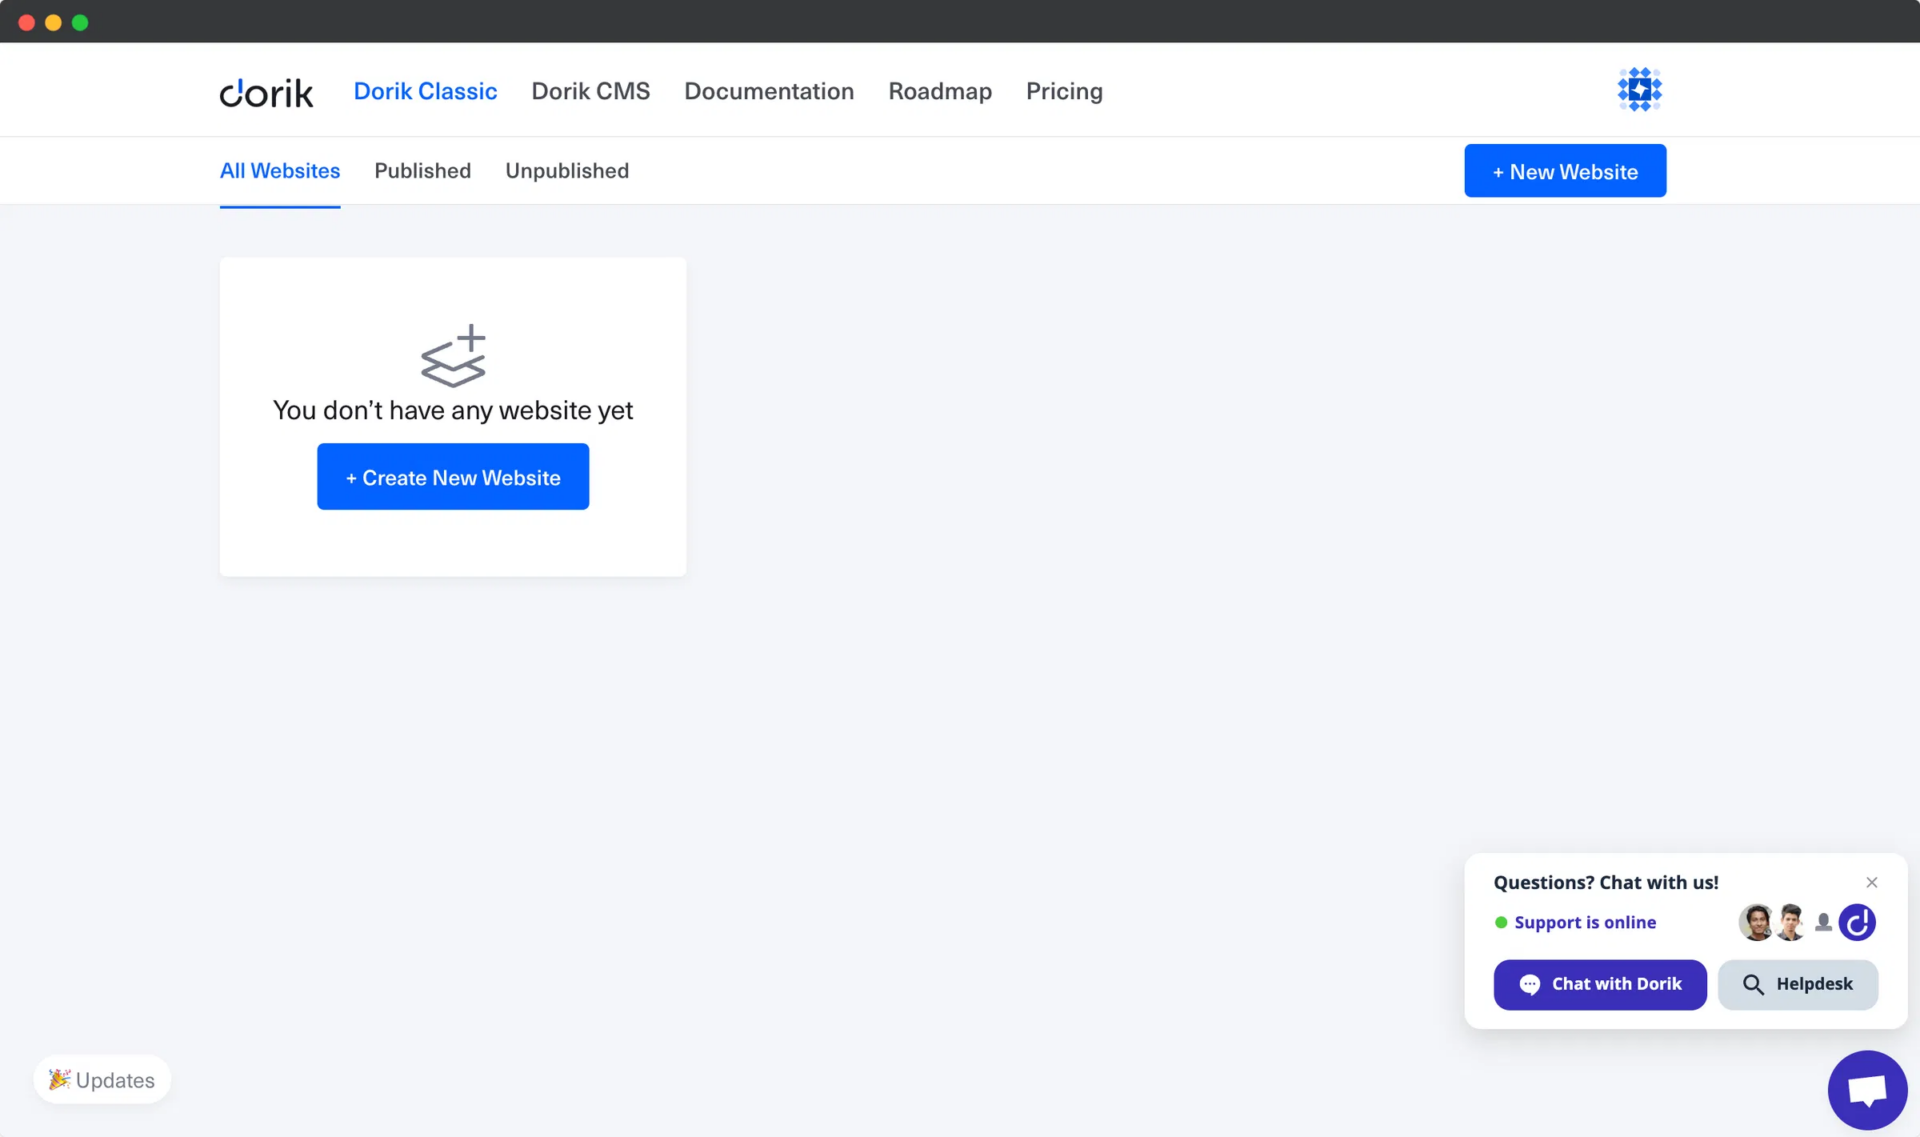
Task: Go to Documentation page
Action: [768, 91]
